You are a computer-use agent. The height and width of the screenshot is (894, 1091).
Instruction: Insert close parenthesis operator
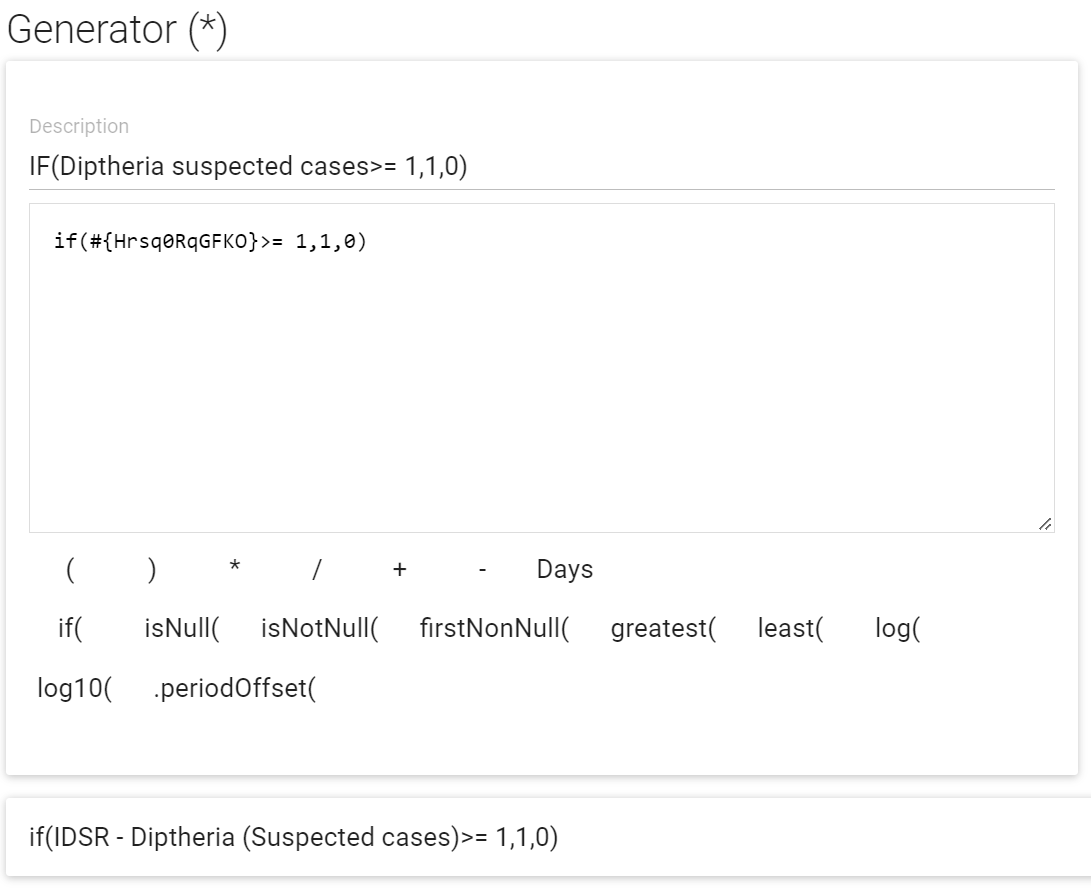coord(152,570)
